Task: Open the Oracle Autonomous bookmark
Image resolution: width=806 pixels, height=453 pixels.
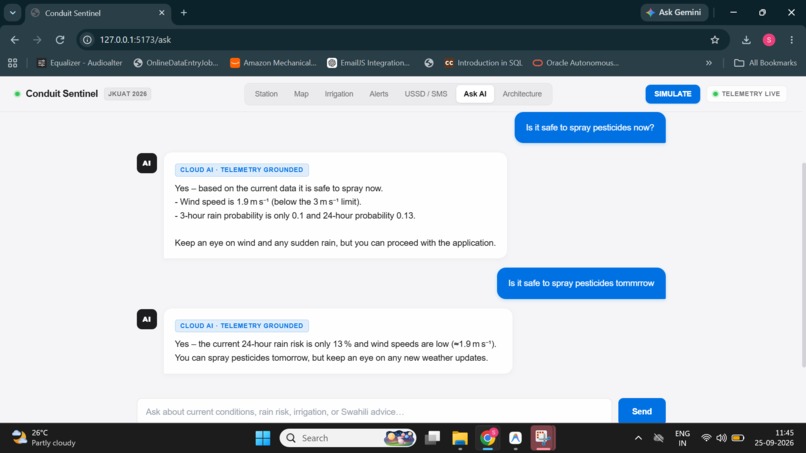Action: (x=576, y=63)
